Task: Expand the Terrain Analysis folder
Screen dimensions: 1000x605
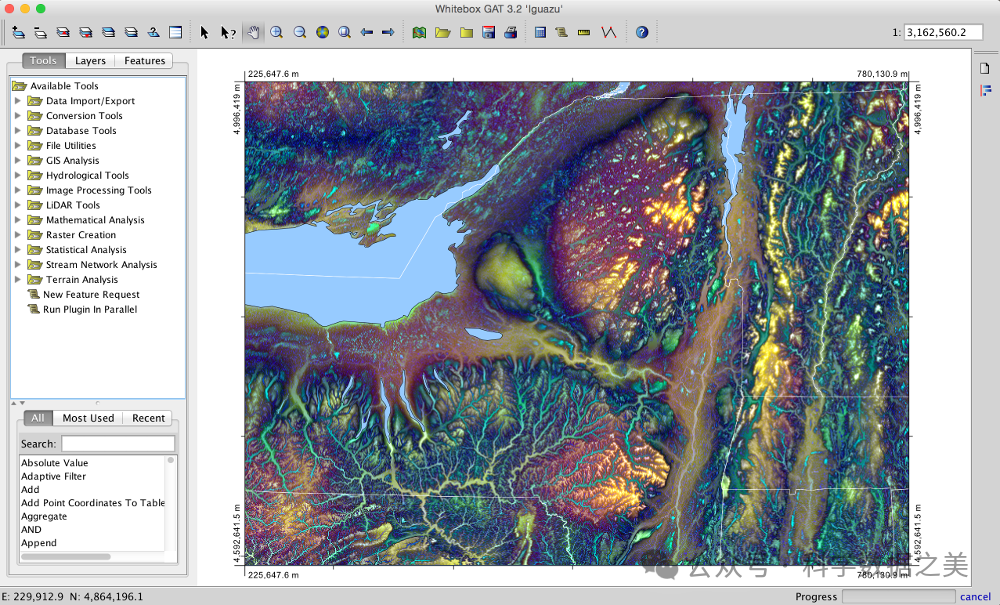Action: pos(17,280)
